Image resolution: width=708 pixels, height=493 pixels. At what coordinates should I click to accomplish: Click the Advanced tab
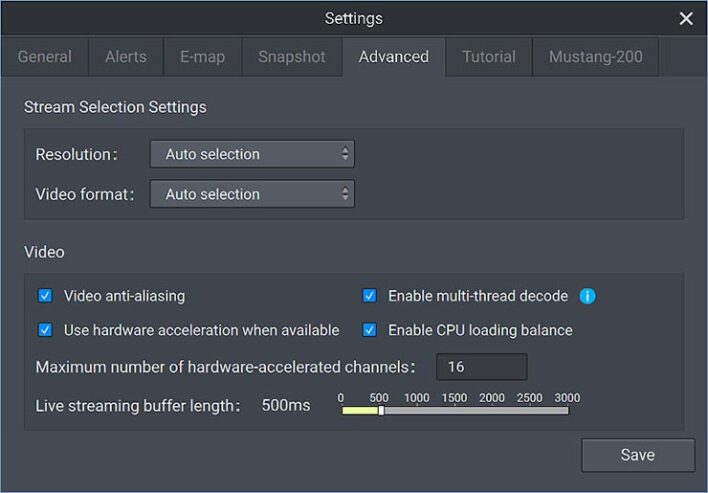[x=393, y=57]
